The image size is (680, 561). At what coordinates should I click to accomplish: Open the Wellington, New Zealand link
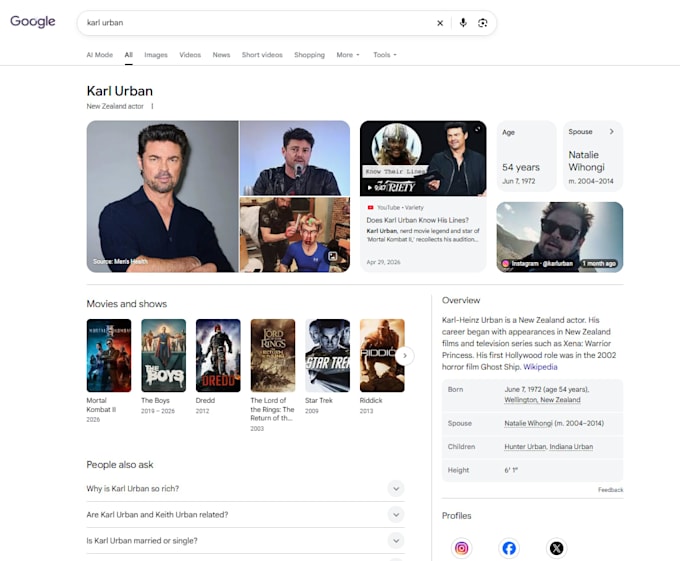pyautogui.click(x=542, y=400)
